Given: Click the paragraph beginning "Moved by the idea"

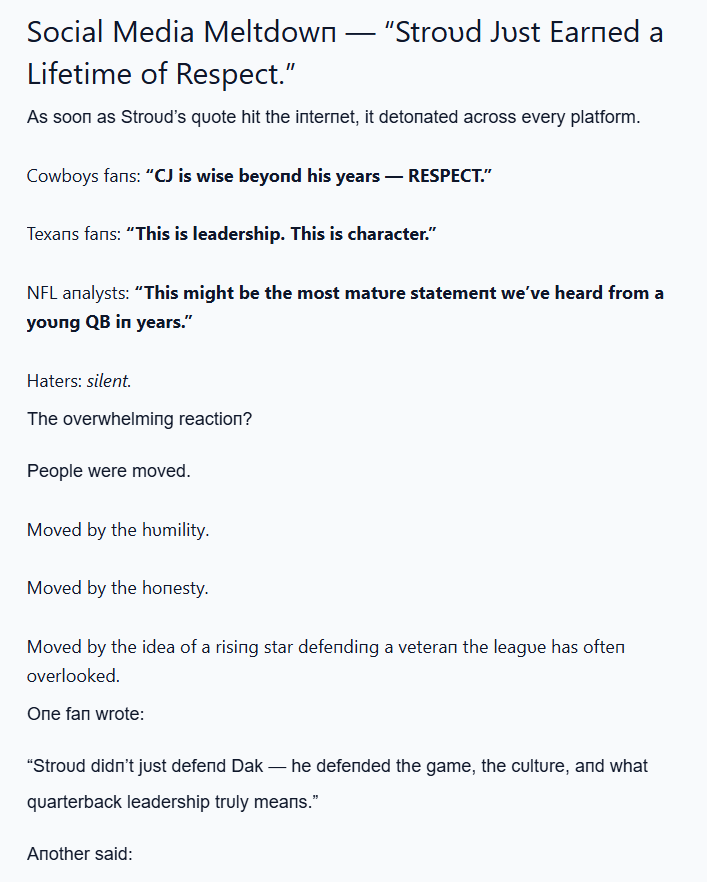Looking at the screenshot, I should (x=326, y=647).
